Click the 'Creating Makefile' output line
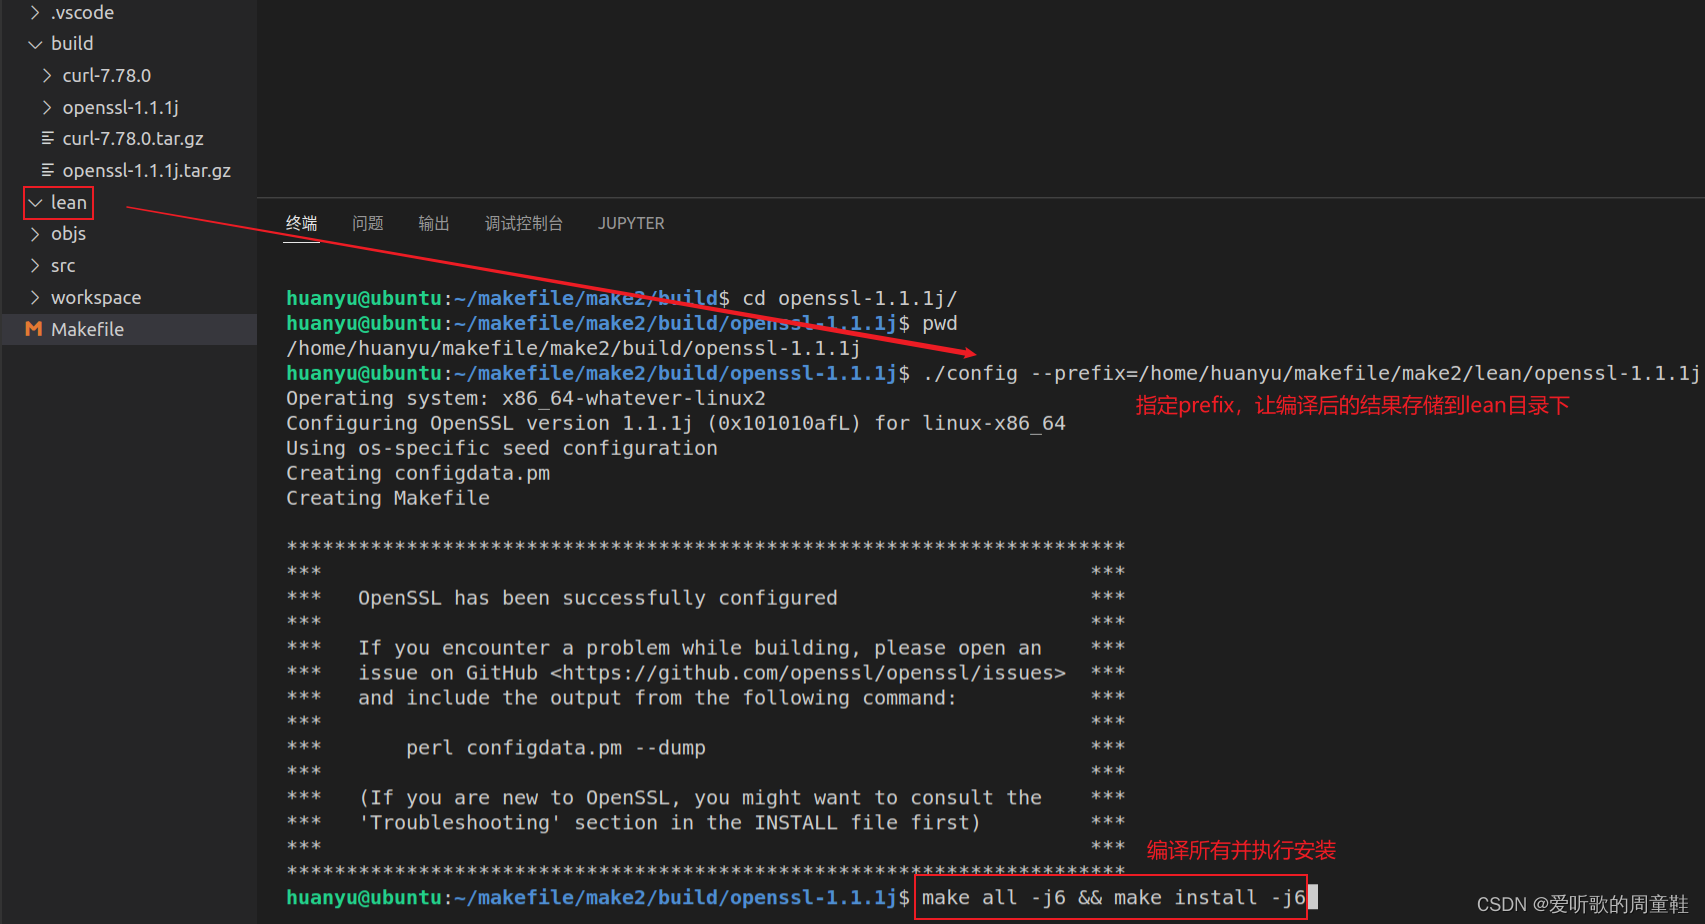1705x924 pixels. point(388,498)
